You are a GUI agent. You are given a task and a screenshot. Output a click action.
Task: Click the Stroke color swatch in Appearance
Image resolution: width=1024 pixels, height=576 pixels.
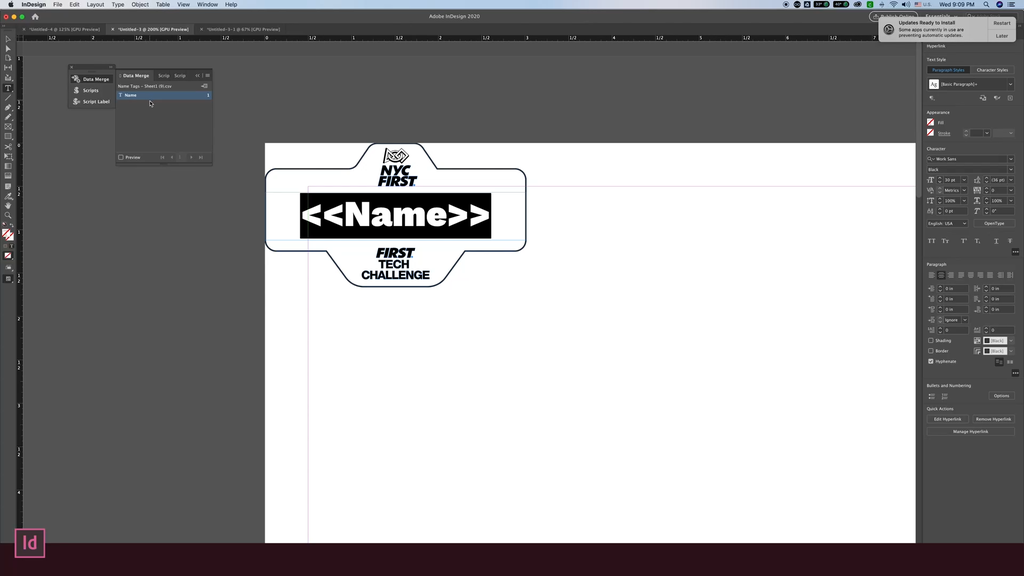(x=930, y=133)
